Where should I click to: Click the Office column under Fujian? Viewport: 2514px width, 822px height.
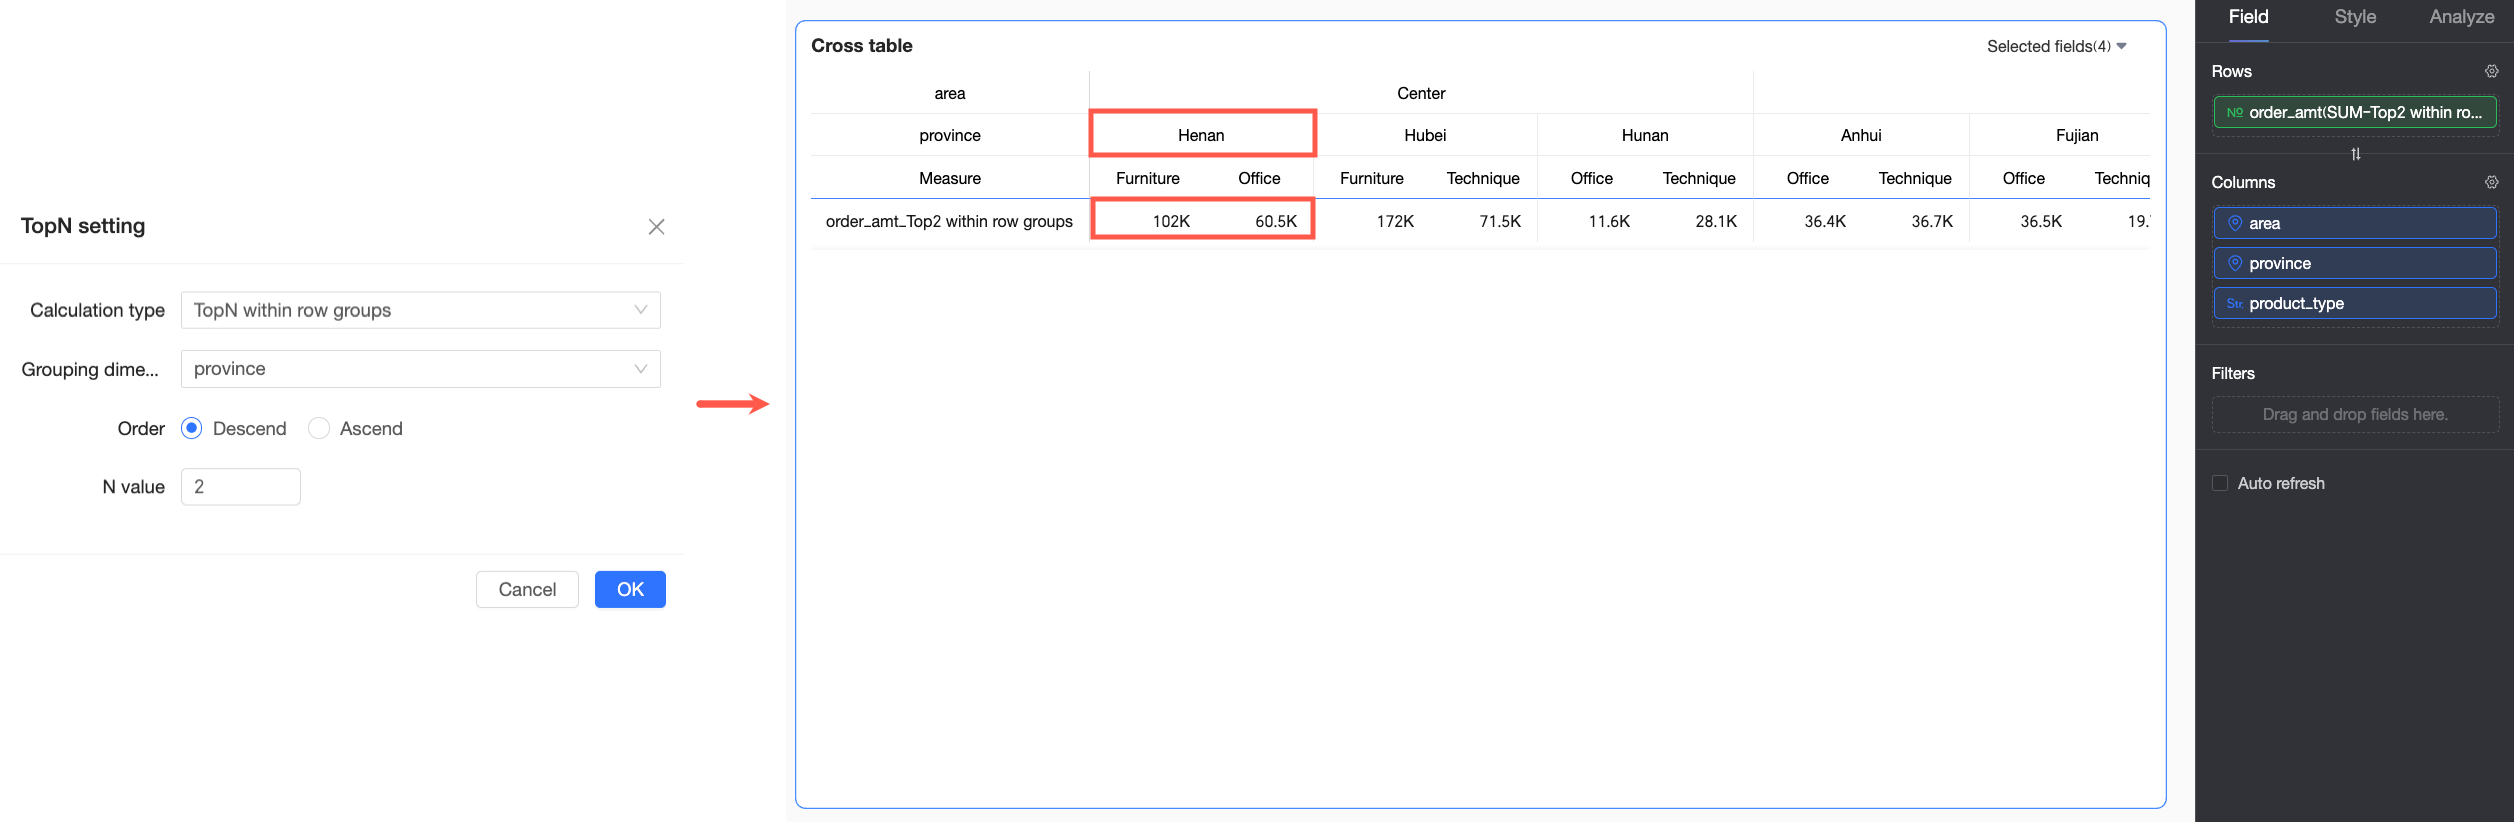[2024, 178]
